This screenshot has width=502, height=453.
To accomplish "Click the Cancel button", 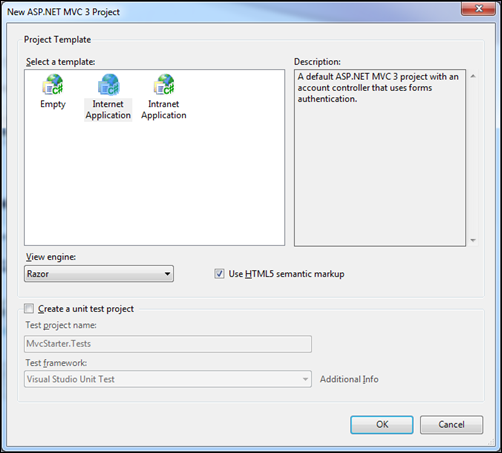I will tap(451, 425).
